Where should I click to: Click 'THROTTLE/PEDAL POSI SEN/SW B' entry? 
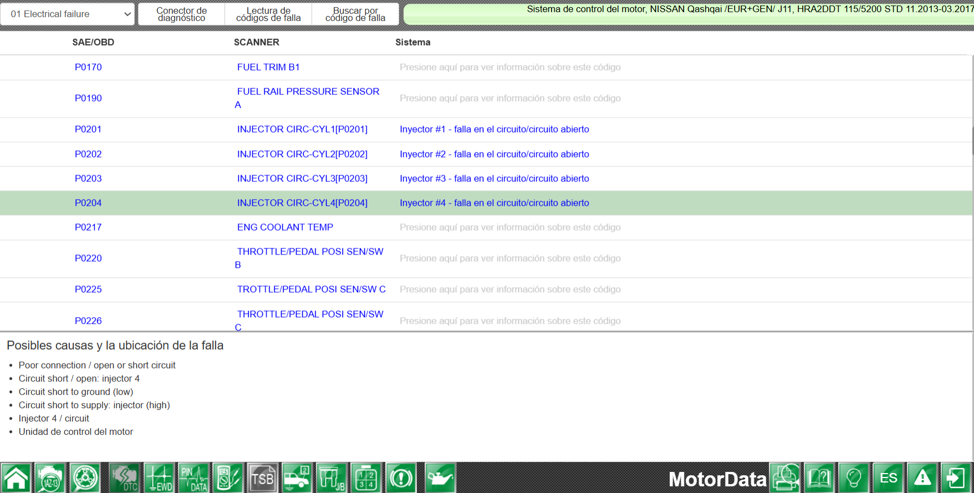[309, 258]
